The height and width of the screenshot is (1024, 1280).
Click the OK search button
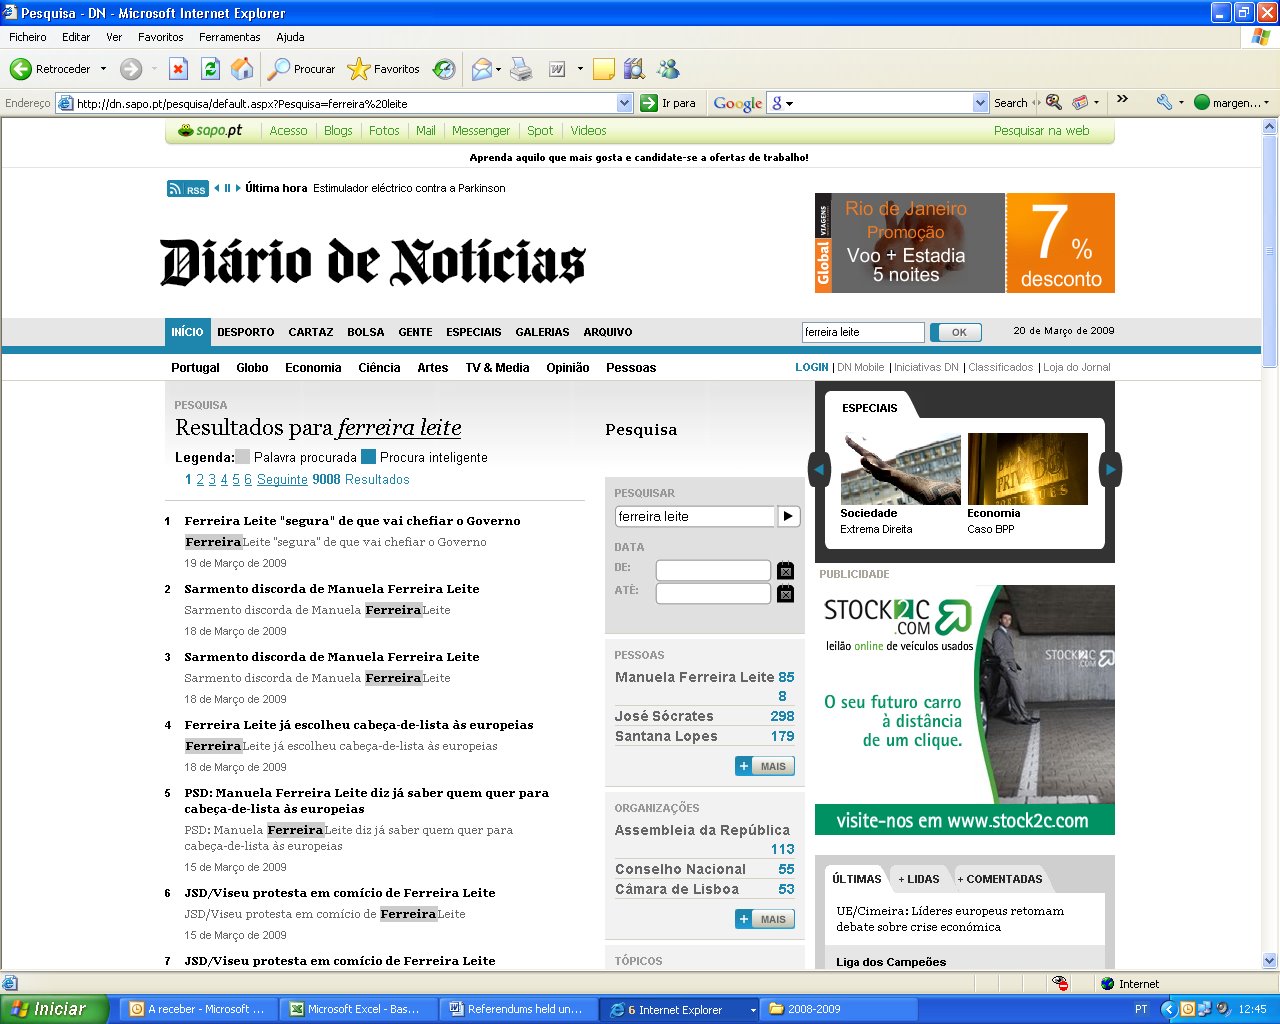[x=957, y=332]
